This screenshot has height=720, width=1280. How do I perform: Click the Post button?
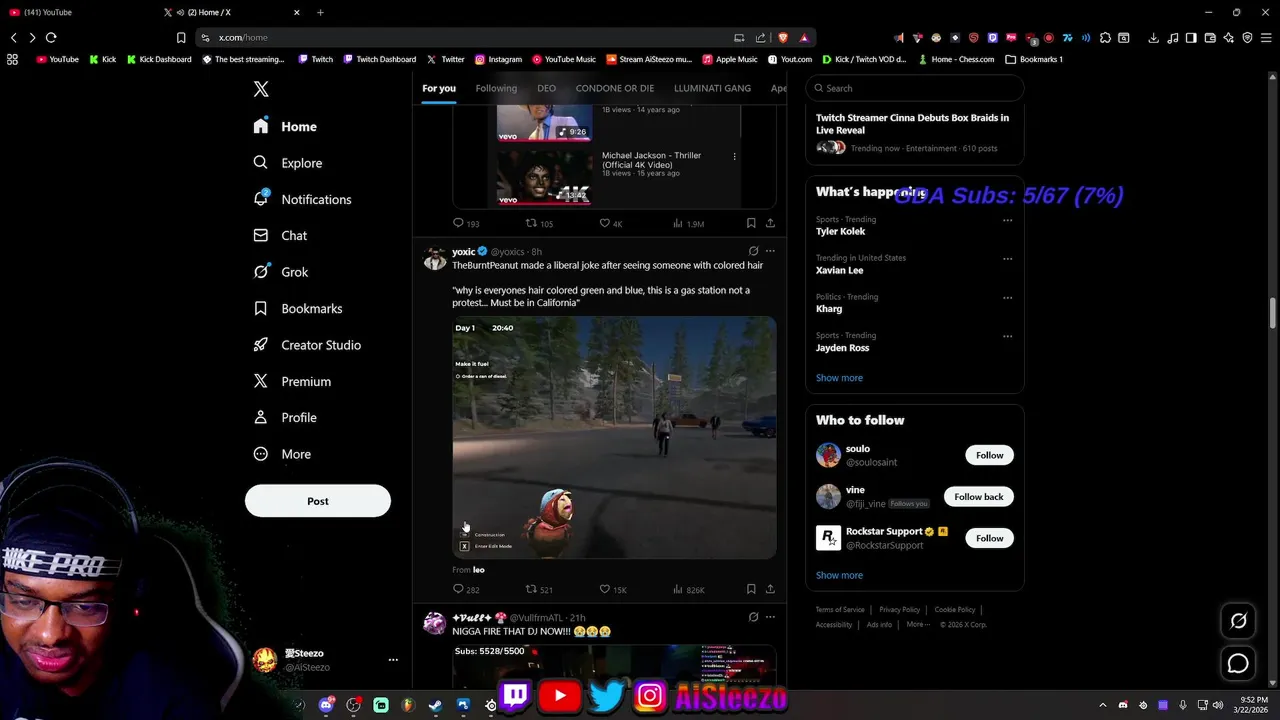tap(318, 501)
